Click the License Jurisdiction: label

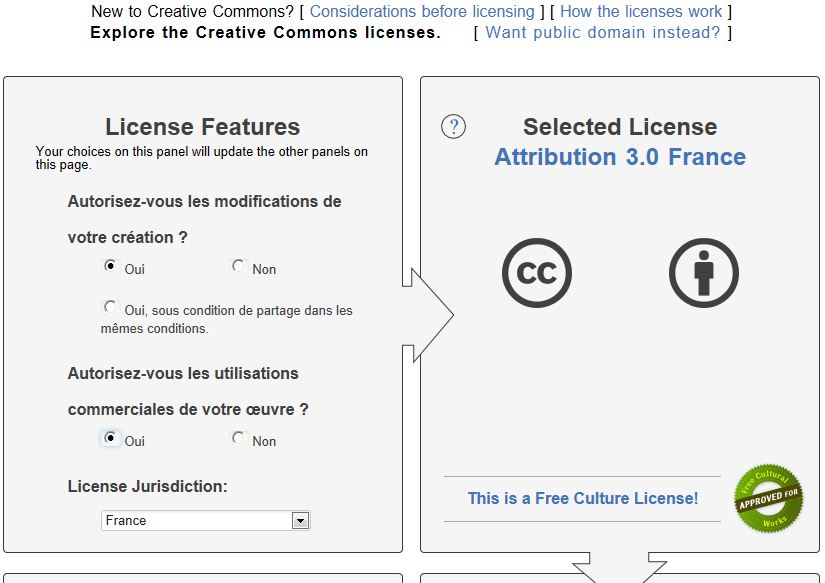(148, 486)
